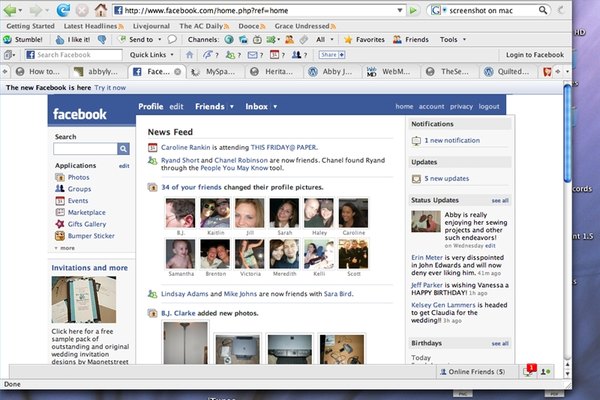Viewport: 600px width, 400px height.
Task: Reload the page with the refresh icon
Action: tap(63, 10)
